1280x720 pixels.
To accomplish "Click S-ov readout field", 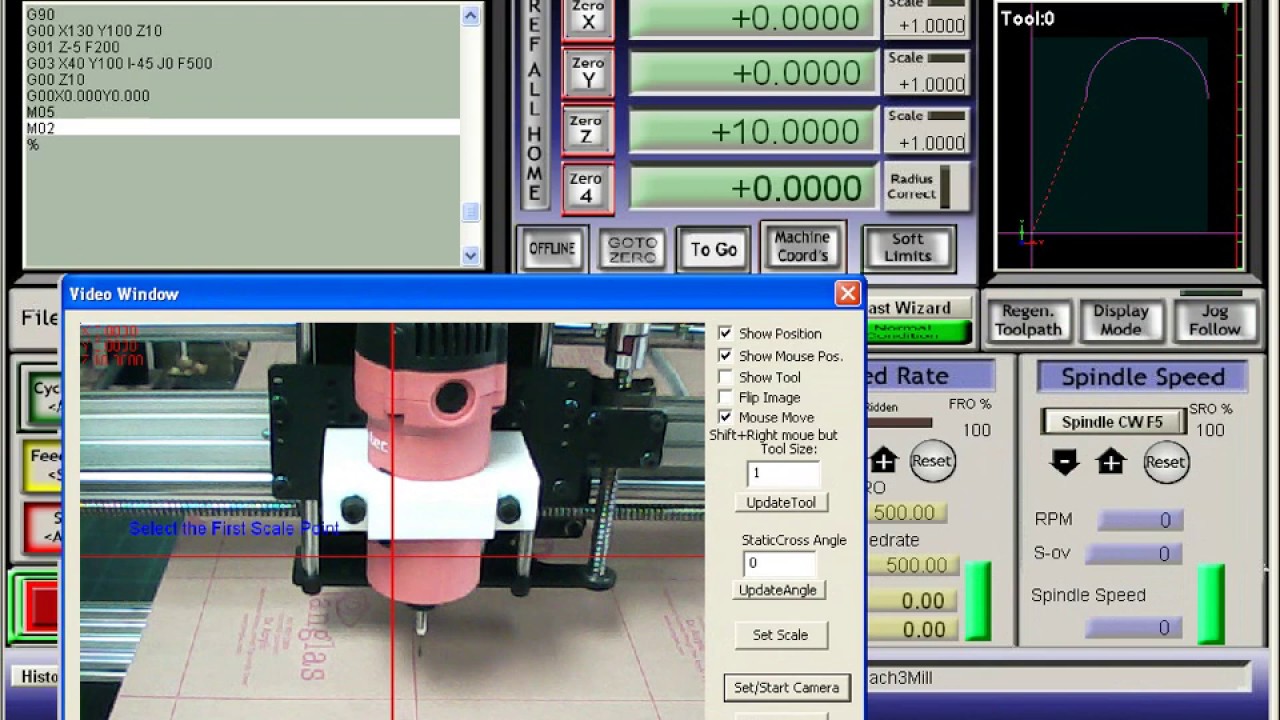I will click(1135, 554).
